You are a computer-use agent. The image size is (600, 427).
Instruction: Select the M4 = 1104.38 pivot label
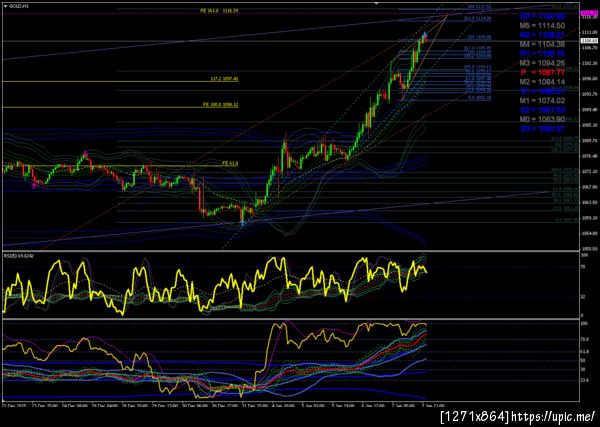click(543, 45)
